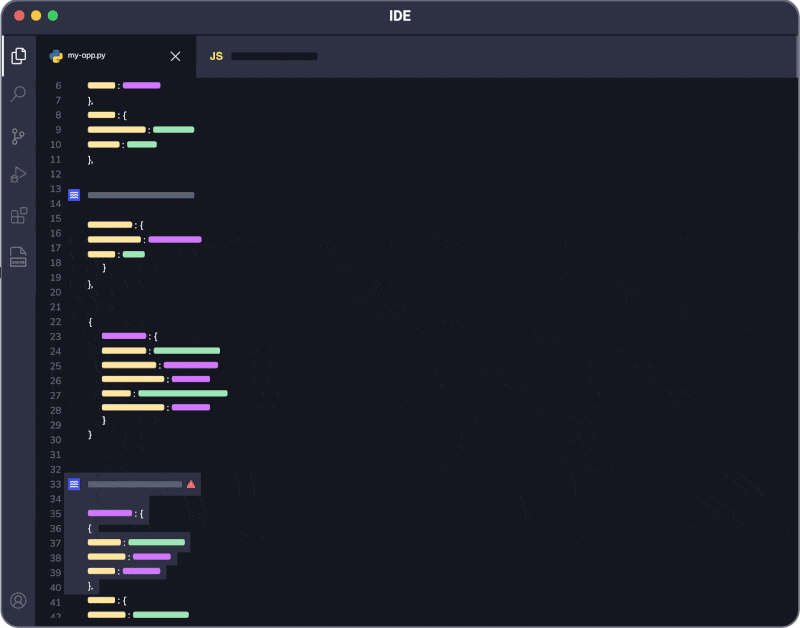800x628 pixels.
Task: Click the IDE window title
Action: pyautogui.click(x=400, y=16)
